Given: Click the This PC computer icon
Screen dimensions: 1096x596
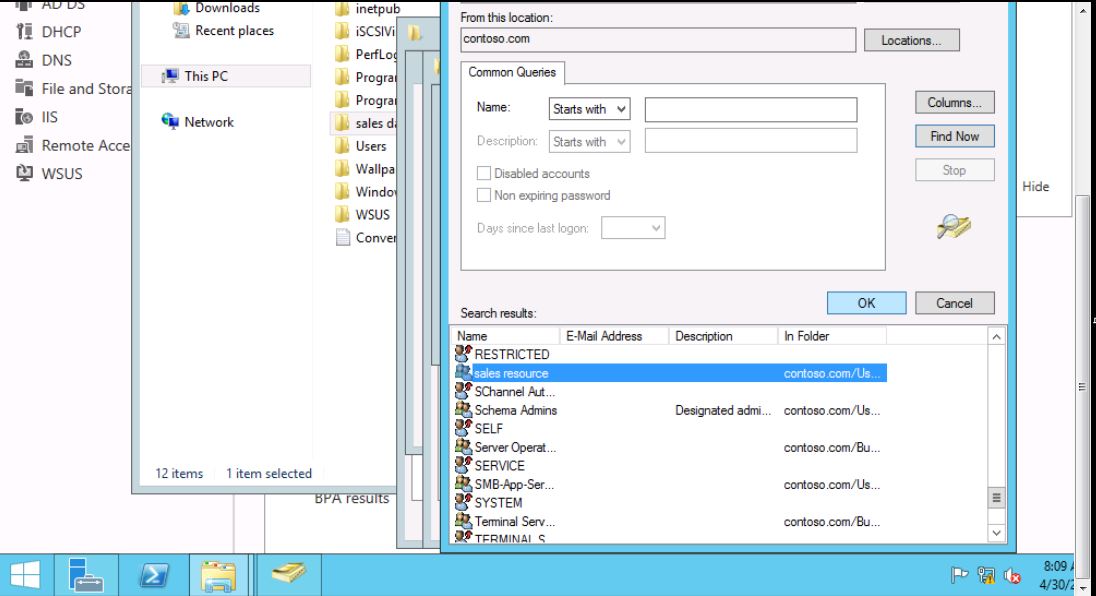Looking at the screenshot, I should 171,76.
